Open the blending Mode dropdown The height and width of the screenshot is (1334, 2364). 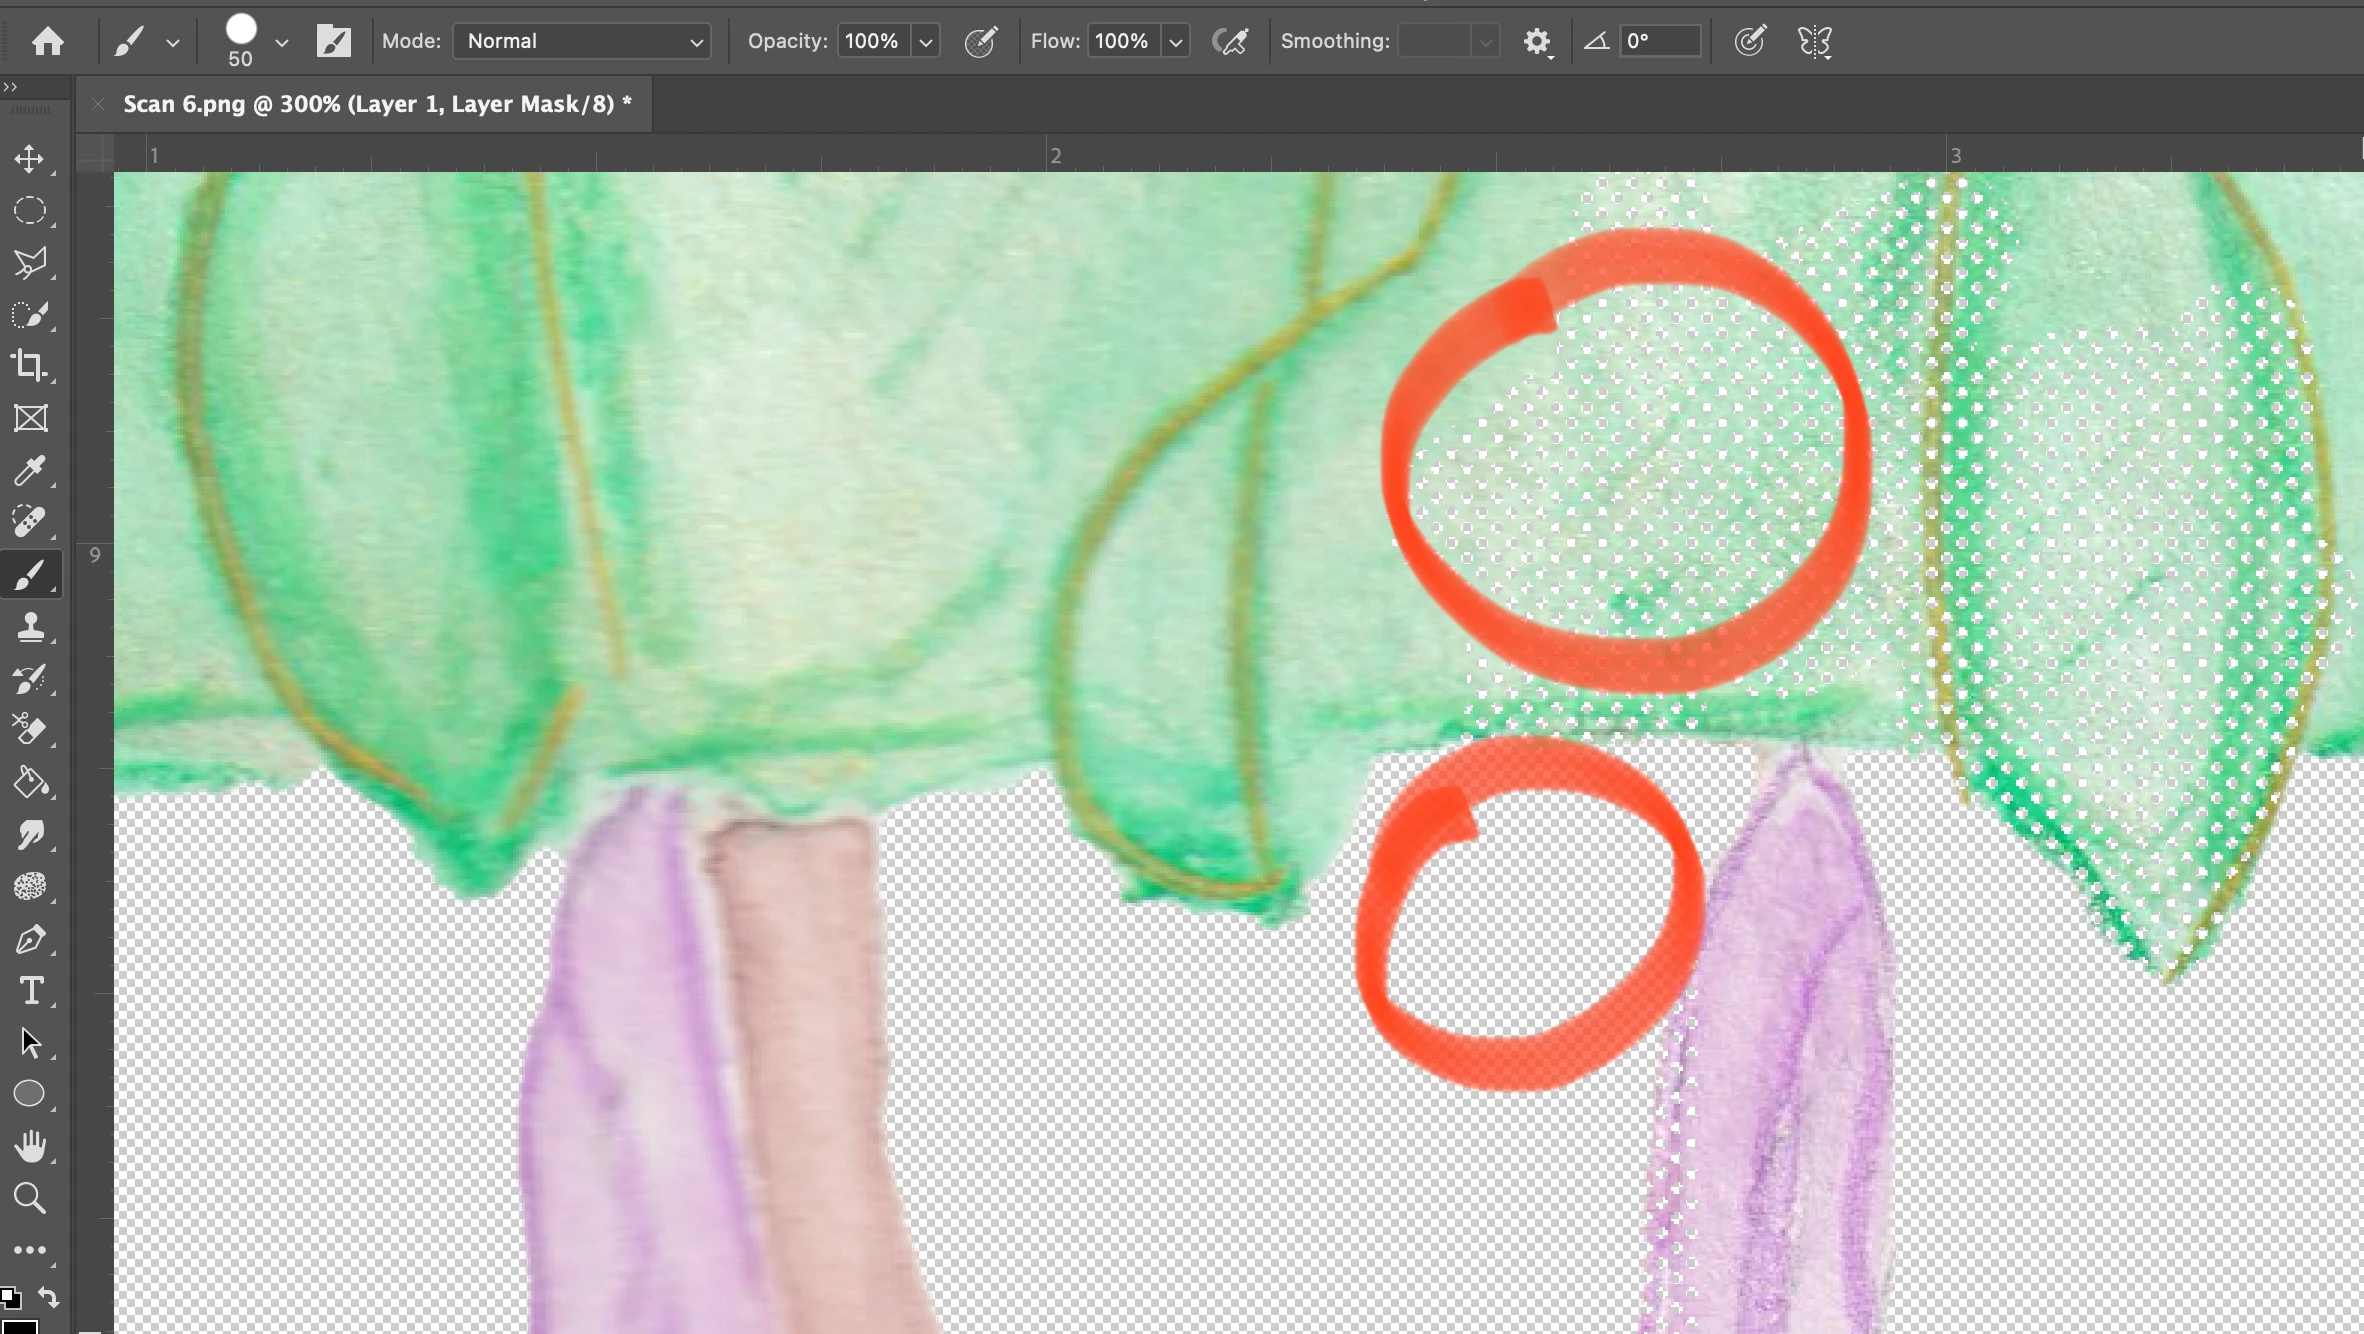582,41
